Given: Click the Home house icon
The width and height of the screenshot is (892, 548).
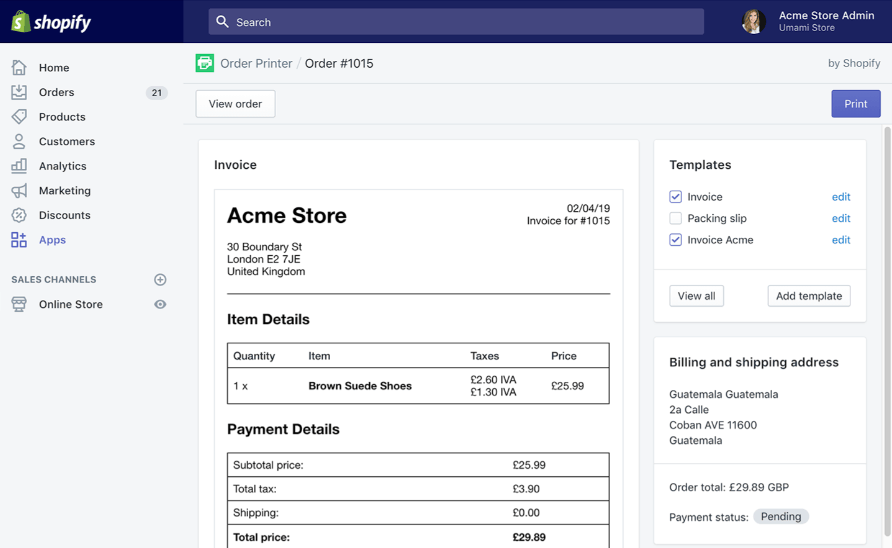Looking at the screenshot, I should point(19,68).
